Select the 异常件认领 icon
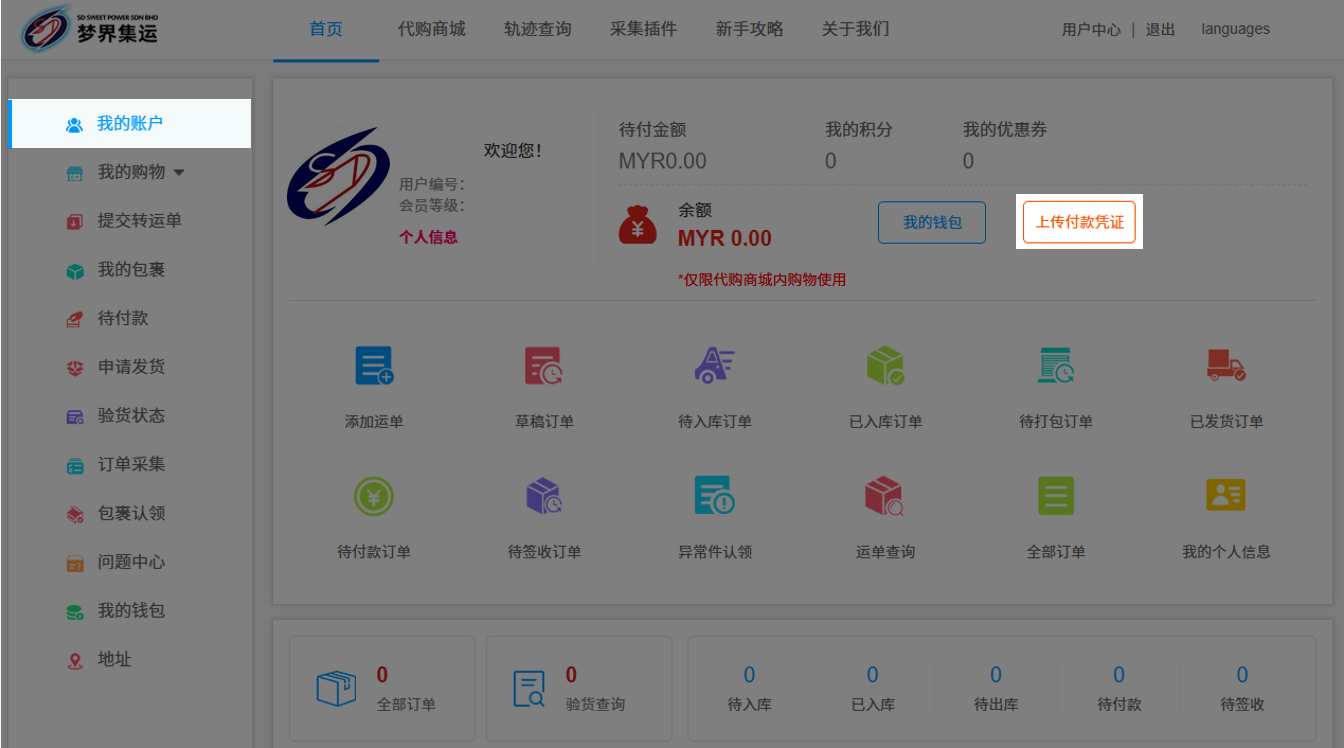The height and width of the screenshot is (748, 1344). (x=714, y=496)
